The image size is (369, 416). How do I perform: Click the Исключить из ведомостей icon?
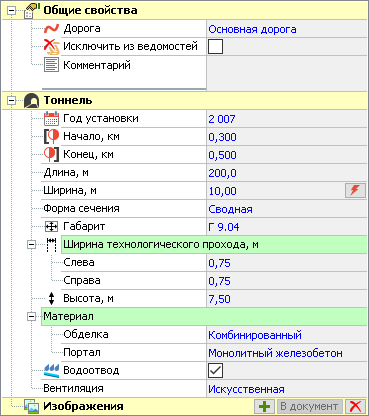(51, 46)
